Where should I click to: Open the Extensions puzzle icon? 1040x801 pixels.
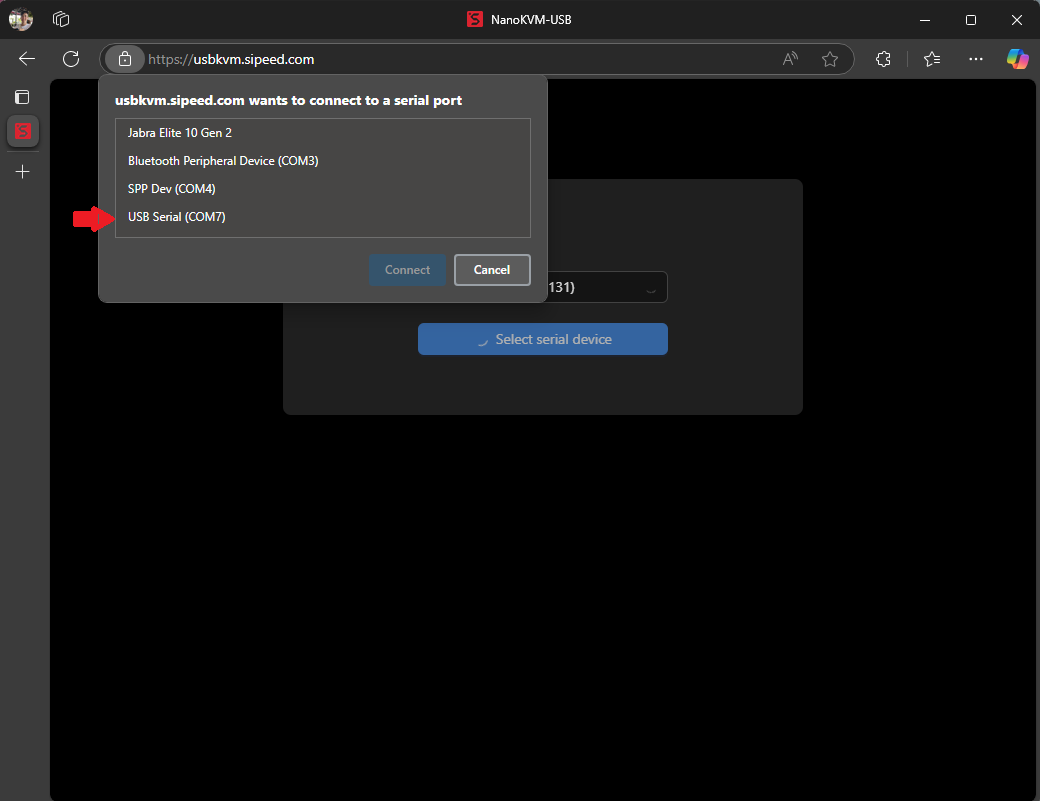883,59
